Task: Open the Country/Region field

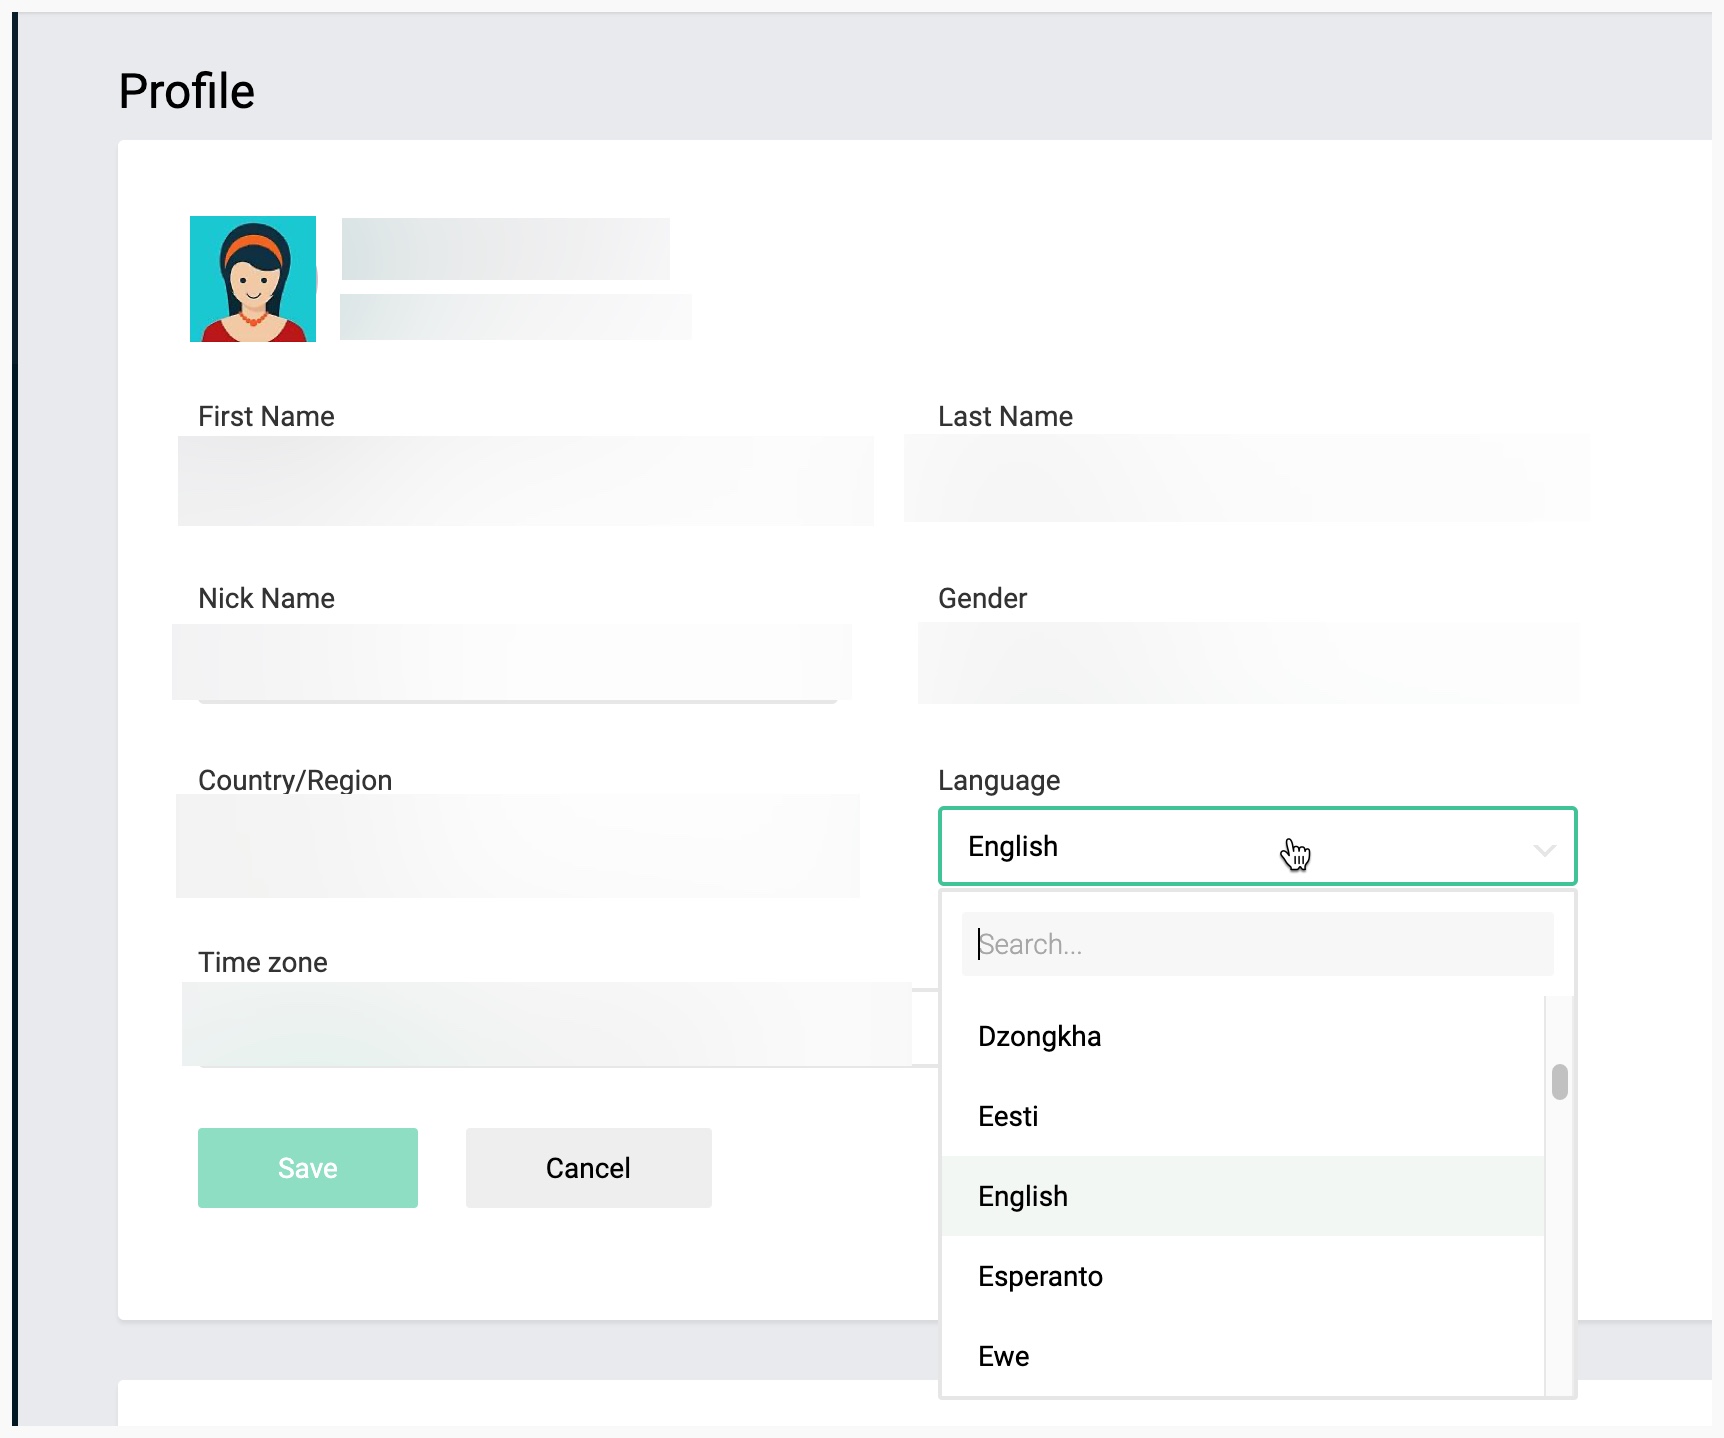Action: 519,846
